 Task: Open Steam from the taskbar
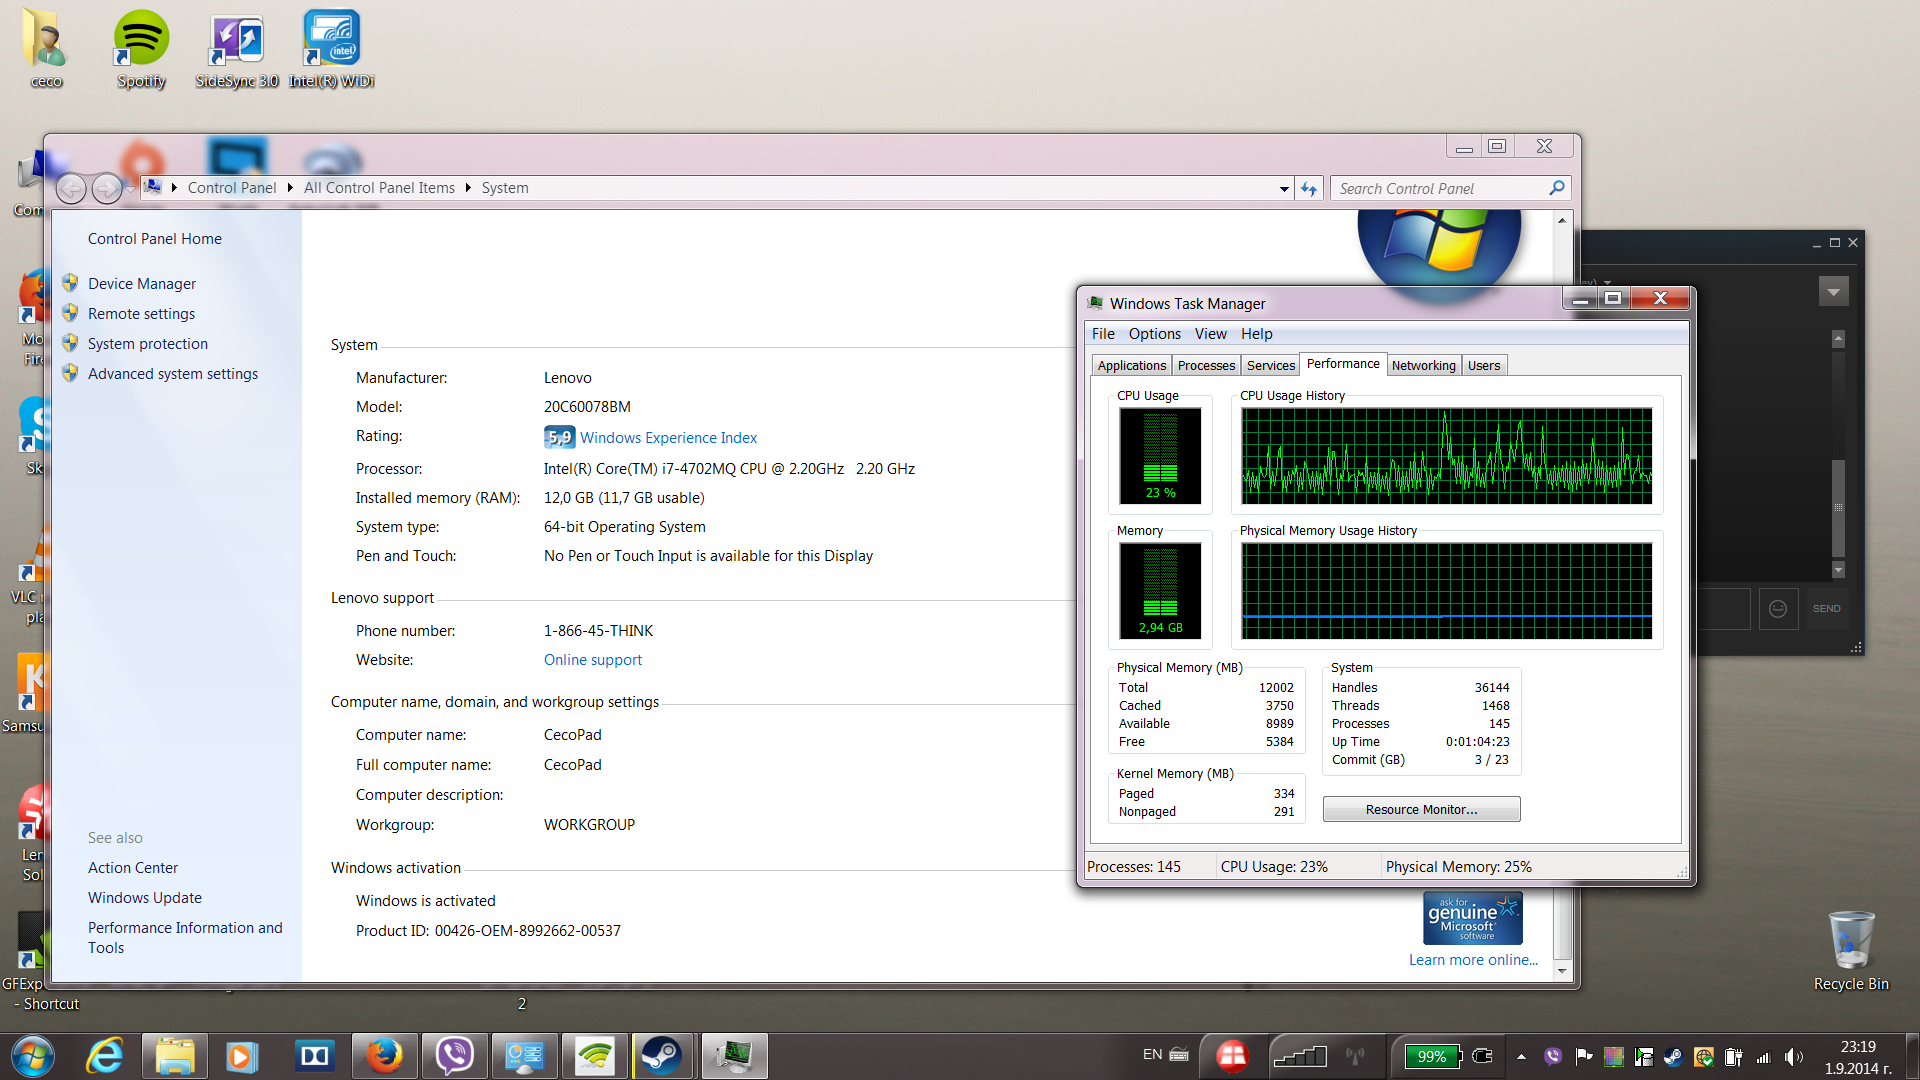661,1056
